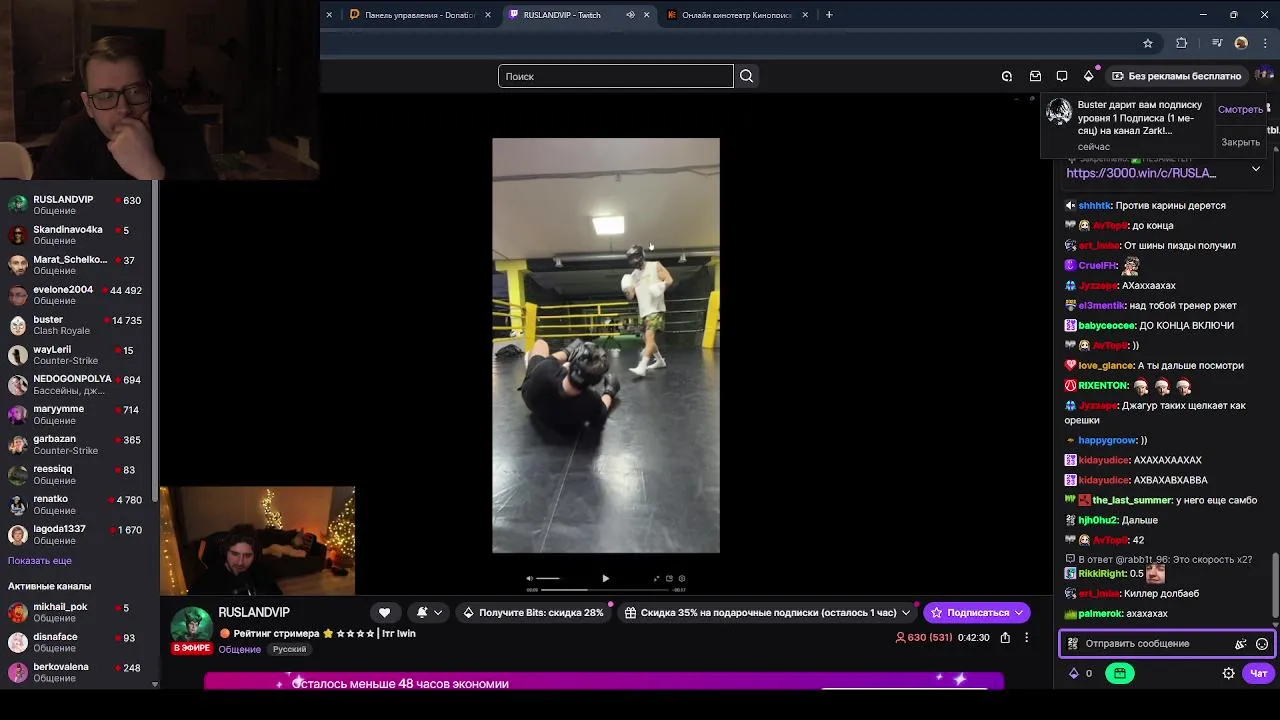Switch to Онлайн кинотеатр Кинопоиск tab

coord(737,15)
